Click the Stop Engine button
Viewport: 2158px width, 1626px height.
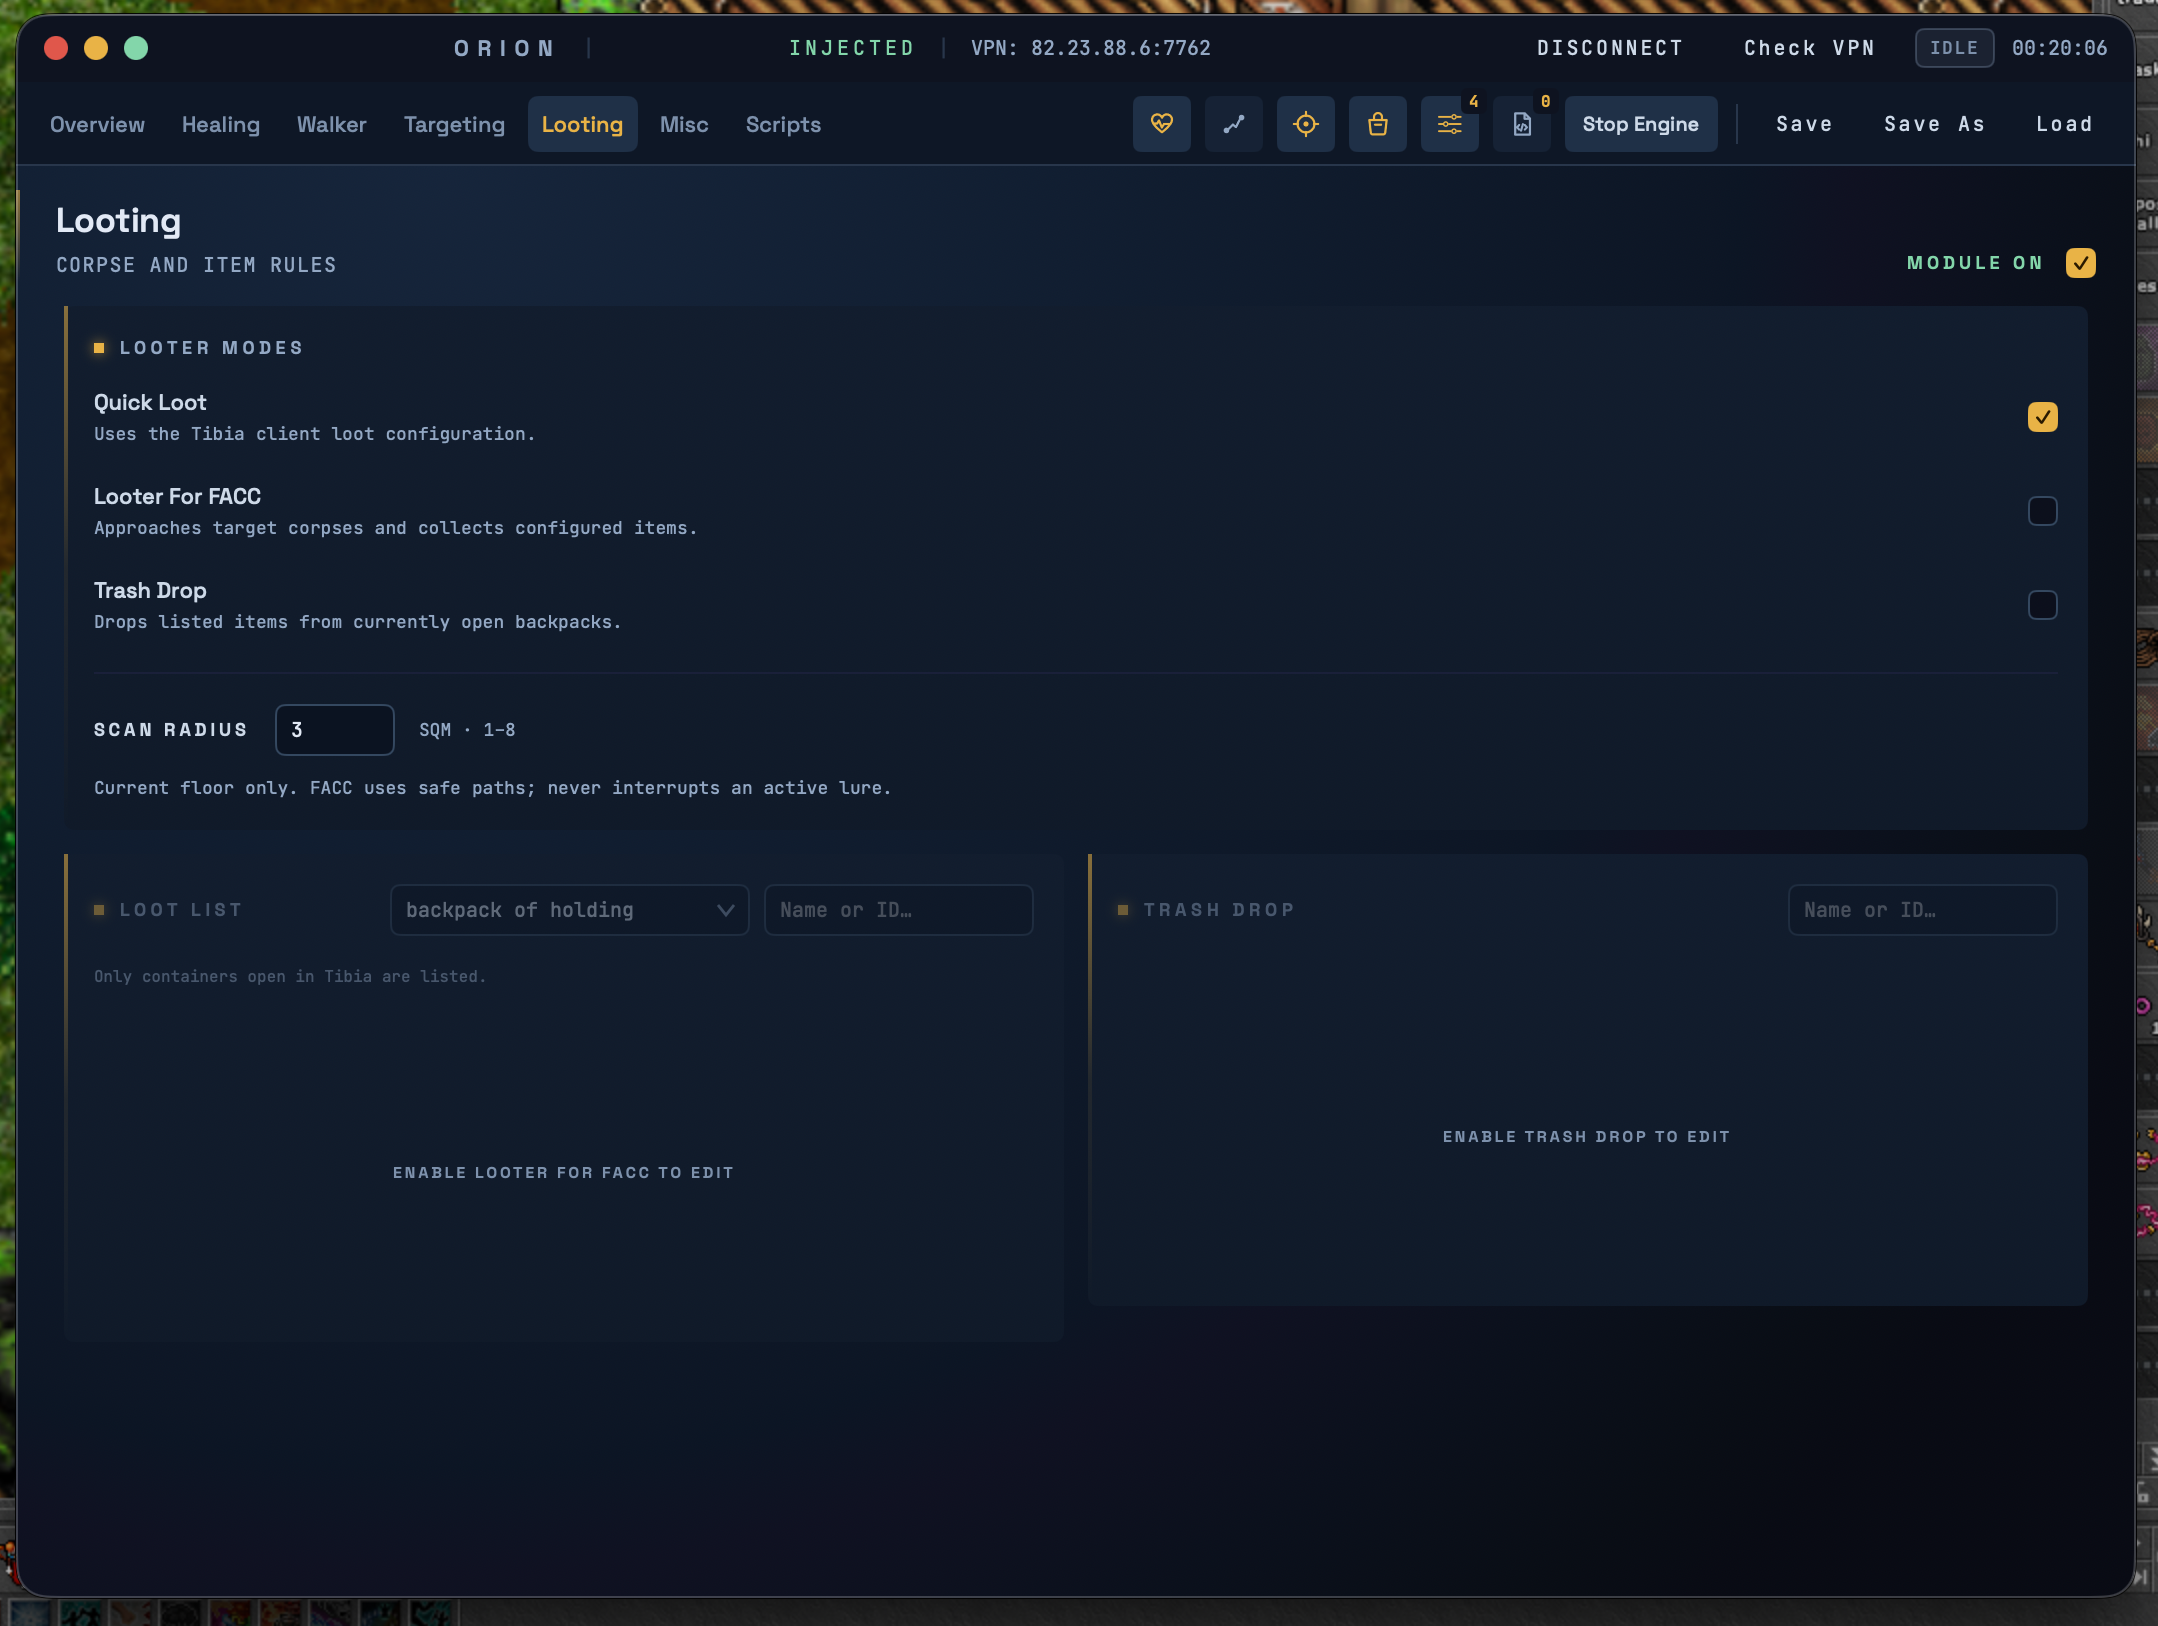[1640, 124]
